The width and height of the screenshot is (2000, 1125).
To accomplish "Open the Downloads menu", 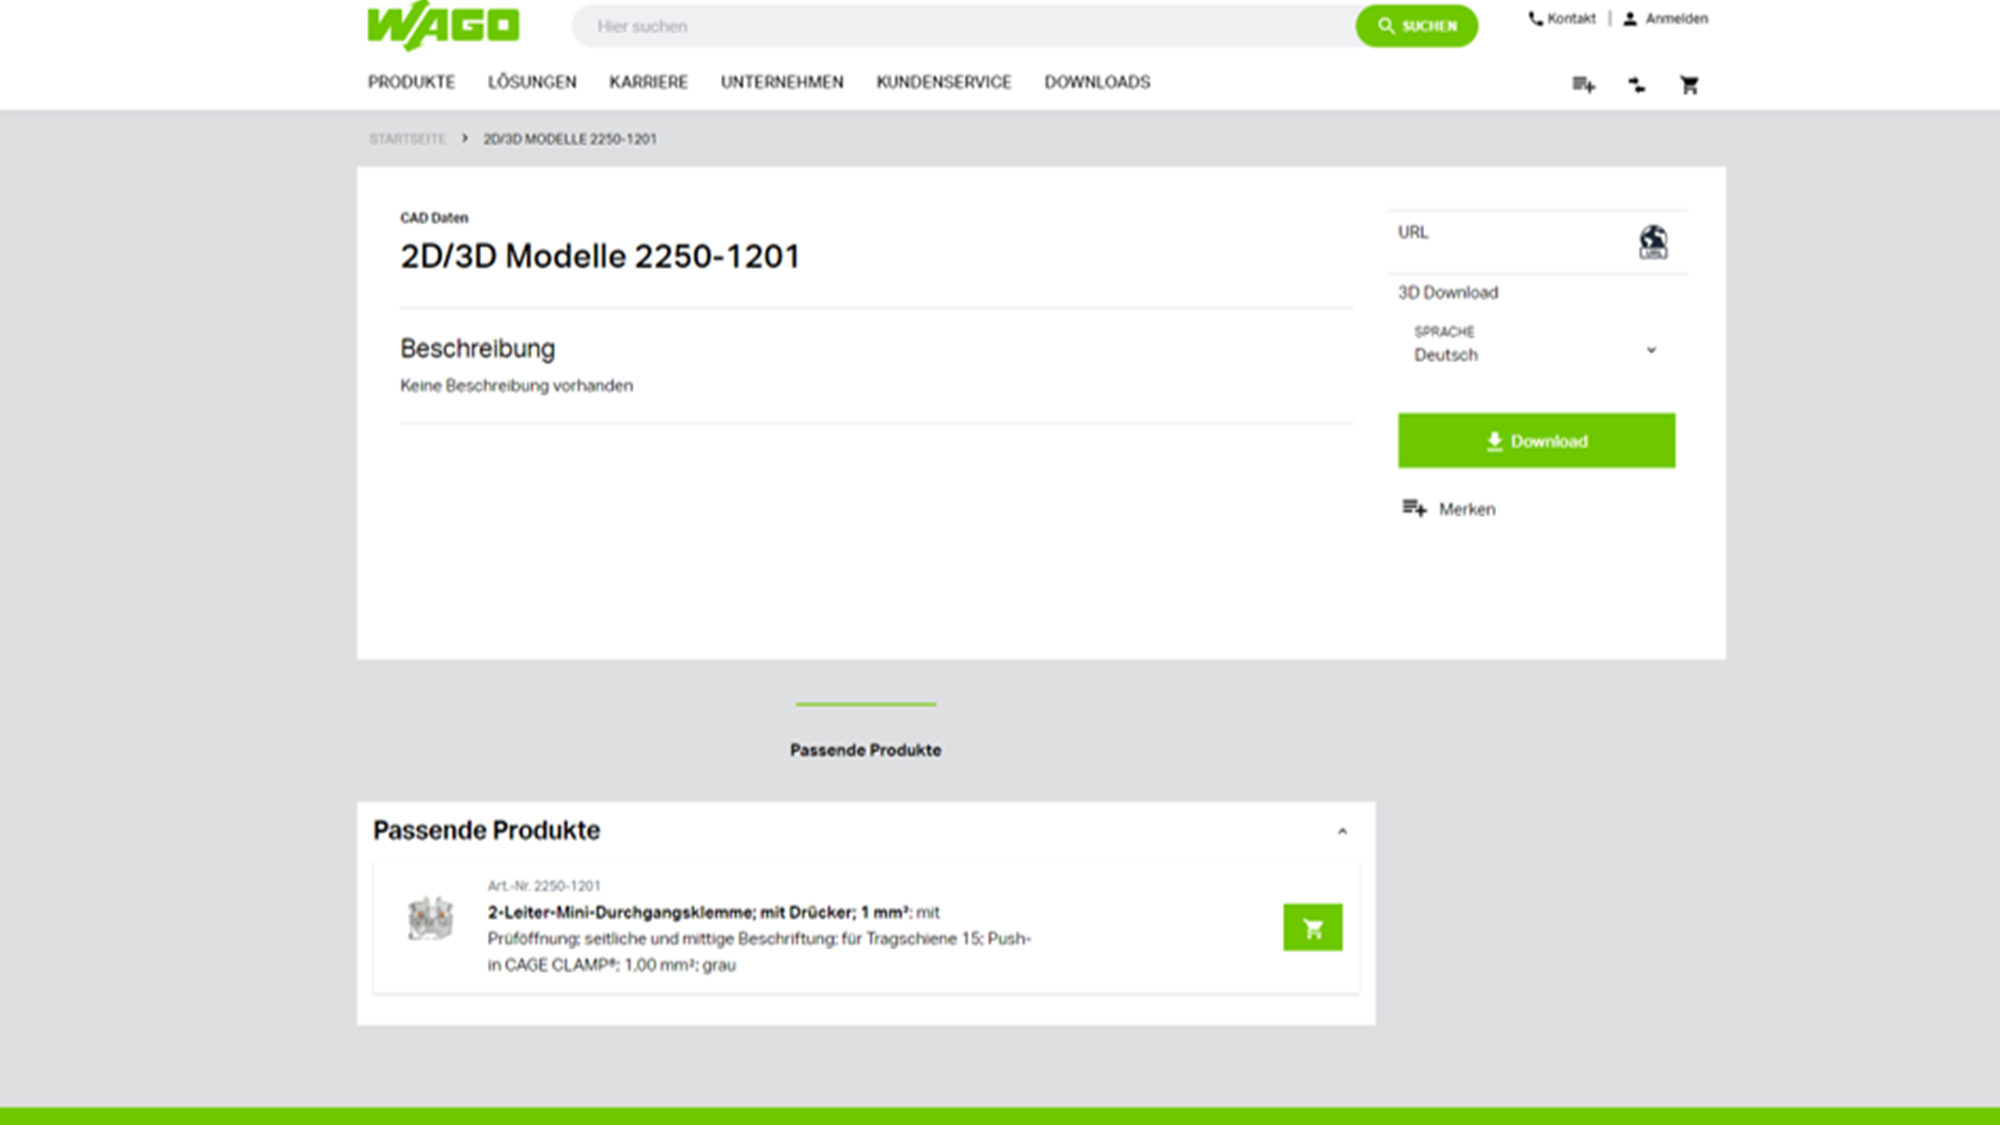I will pos(1097,82).
